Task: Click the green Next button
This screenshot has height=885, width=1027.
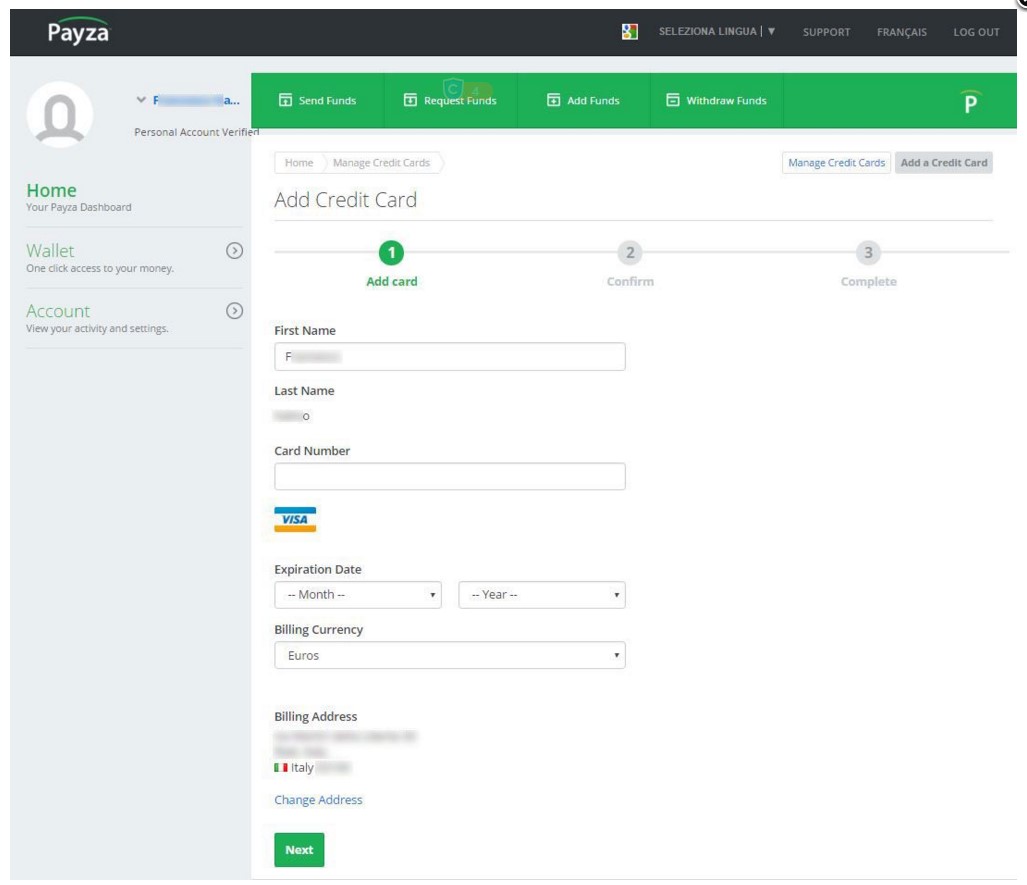Action: [299, 850]
